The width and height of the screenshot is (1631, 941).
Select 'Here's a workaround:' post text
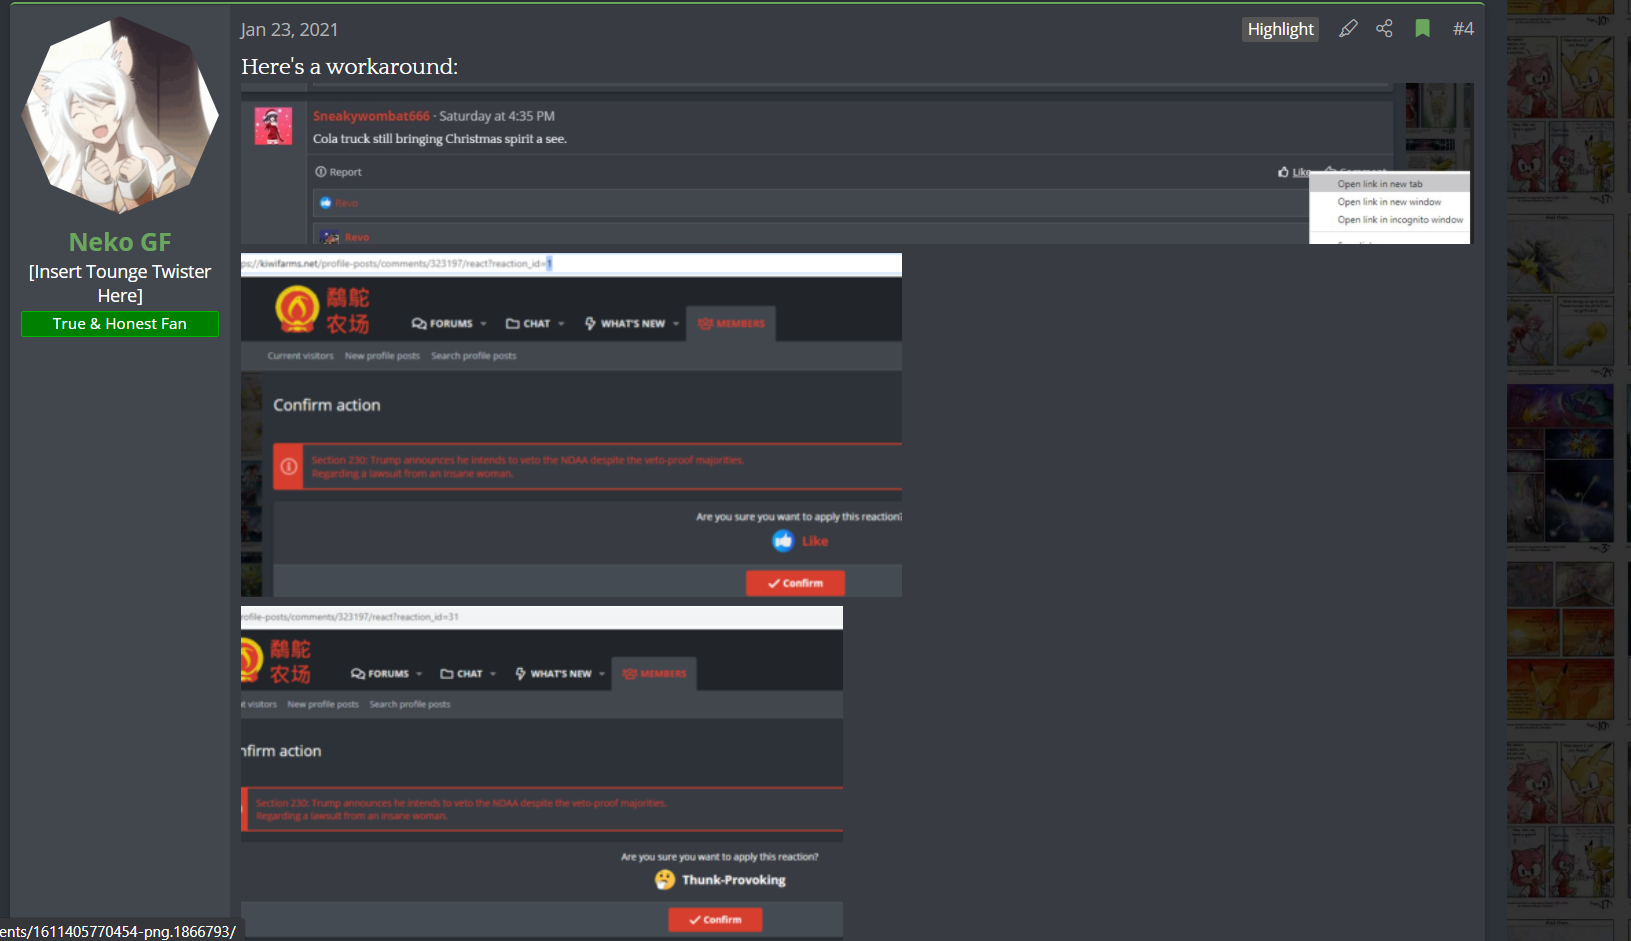(349, 67)
